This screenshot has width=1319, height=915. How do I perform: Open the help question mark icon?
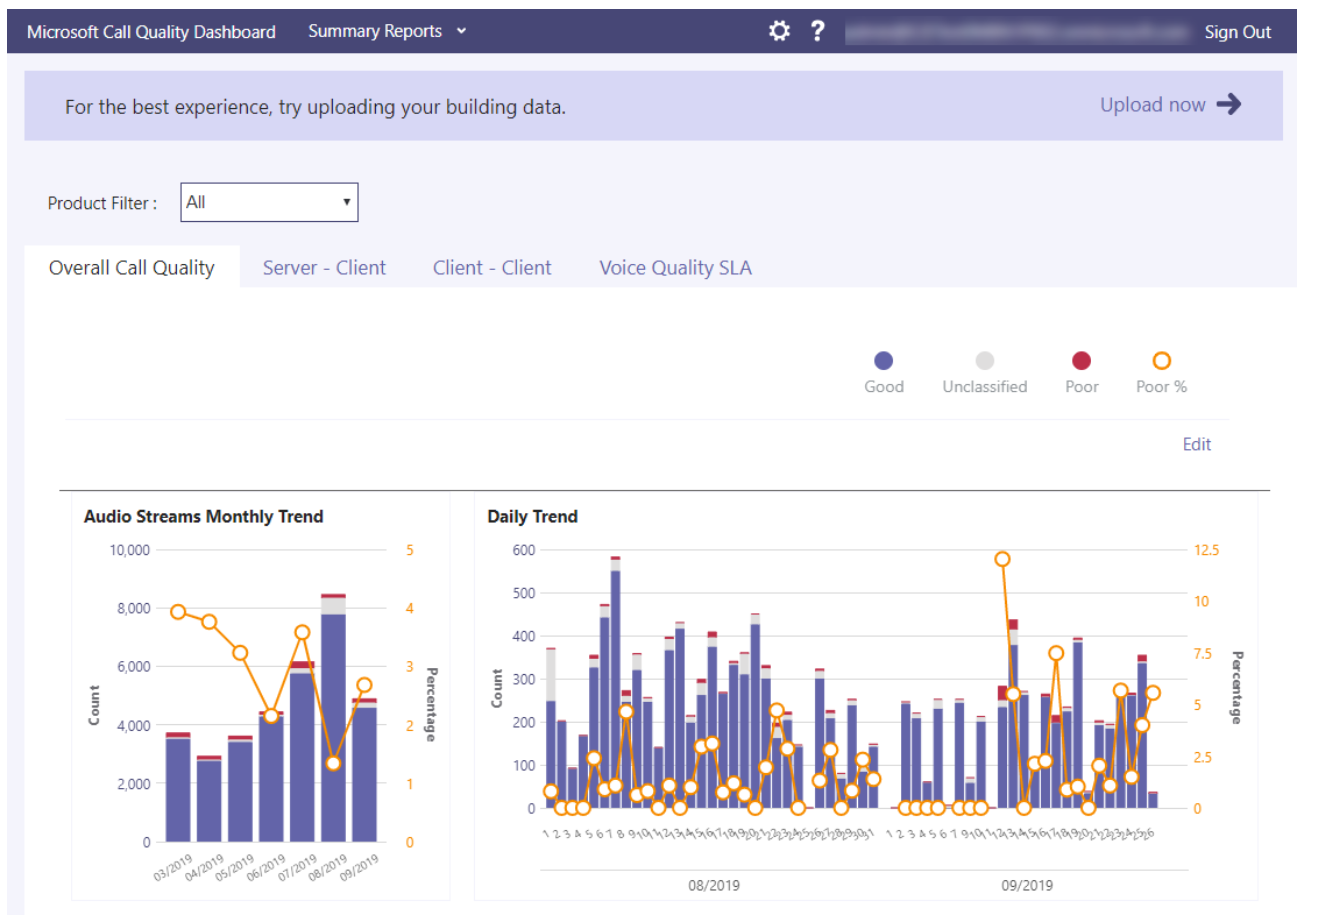[x=818, y=31]
